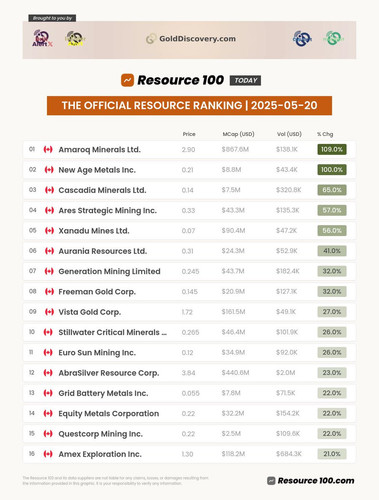Click the Canada flag next to Ares Strategic Mining

point(49,210)
